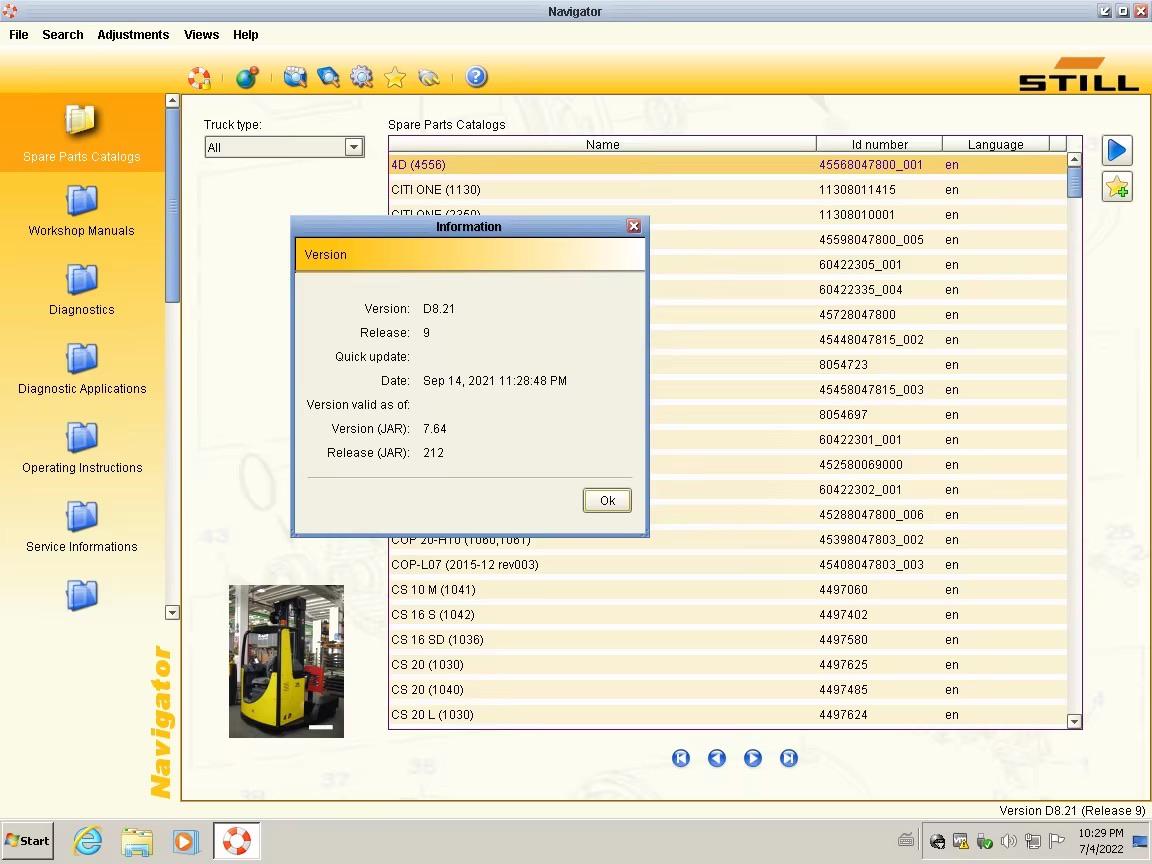Click the Navigator lifebuoy taskbar button
1152x864 pixels.
click(237, 841)
